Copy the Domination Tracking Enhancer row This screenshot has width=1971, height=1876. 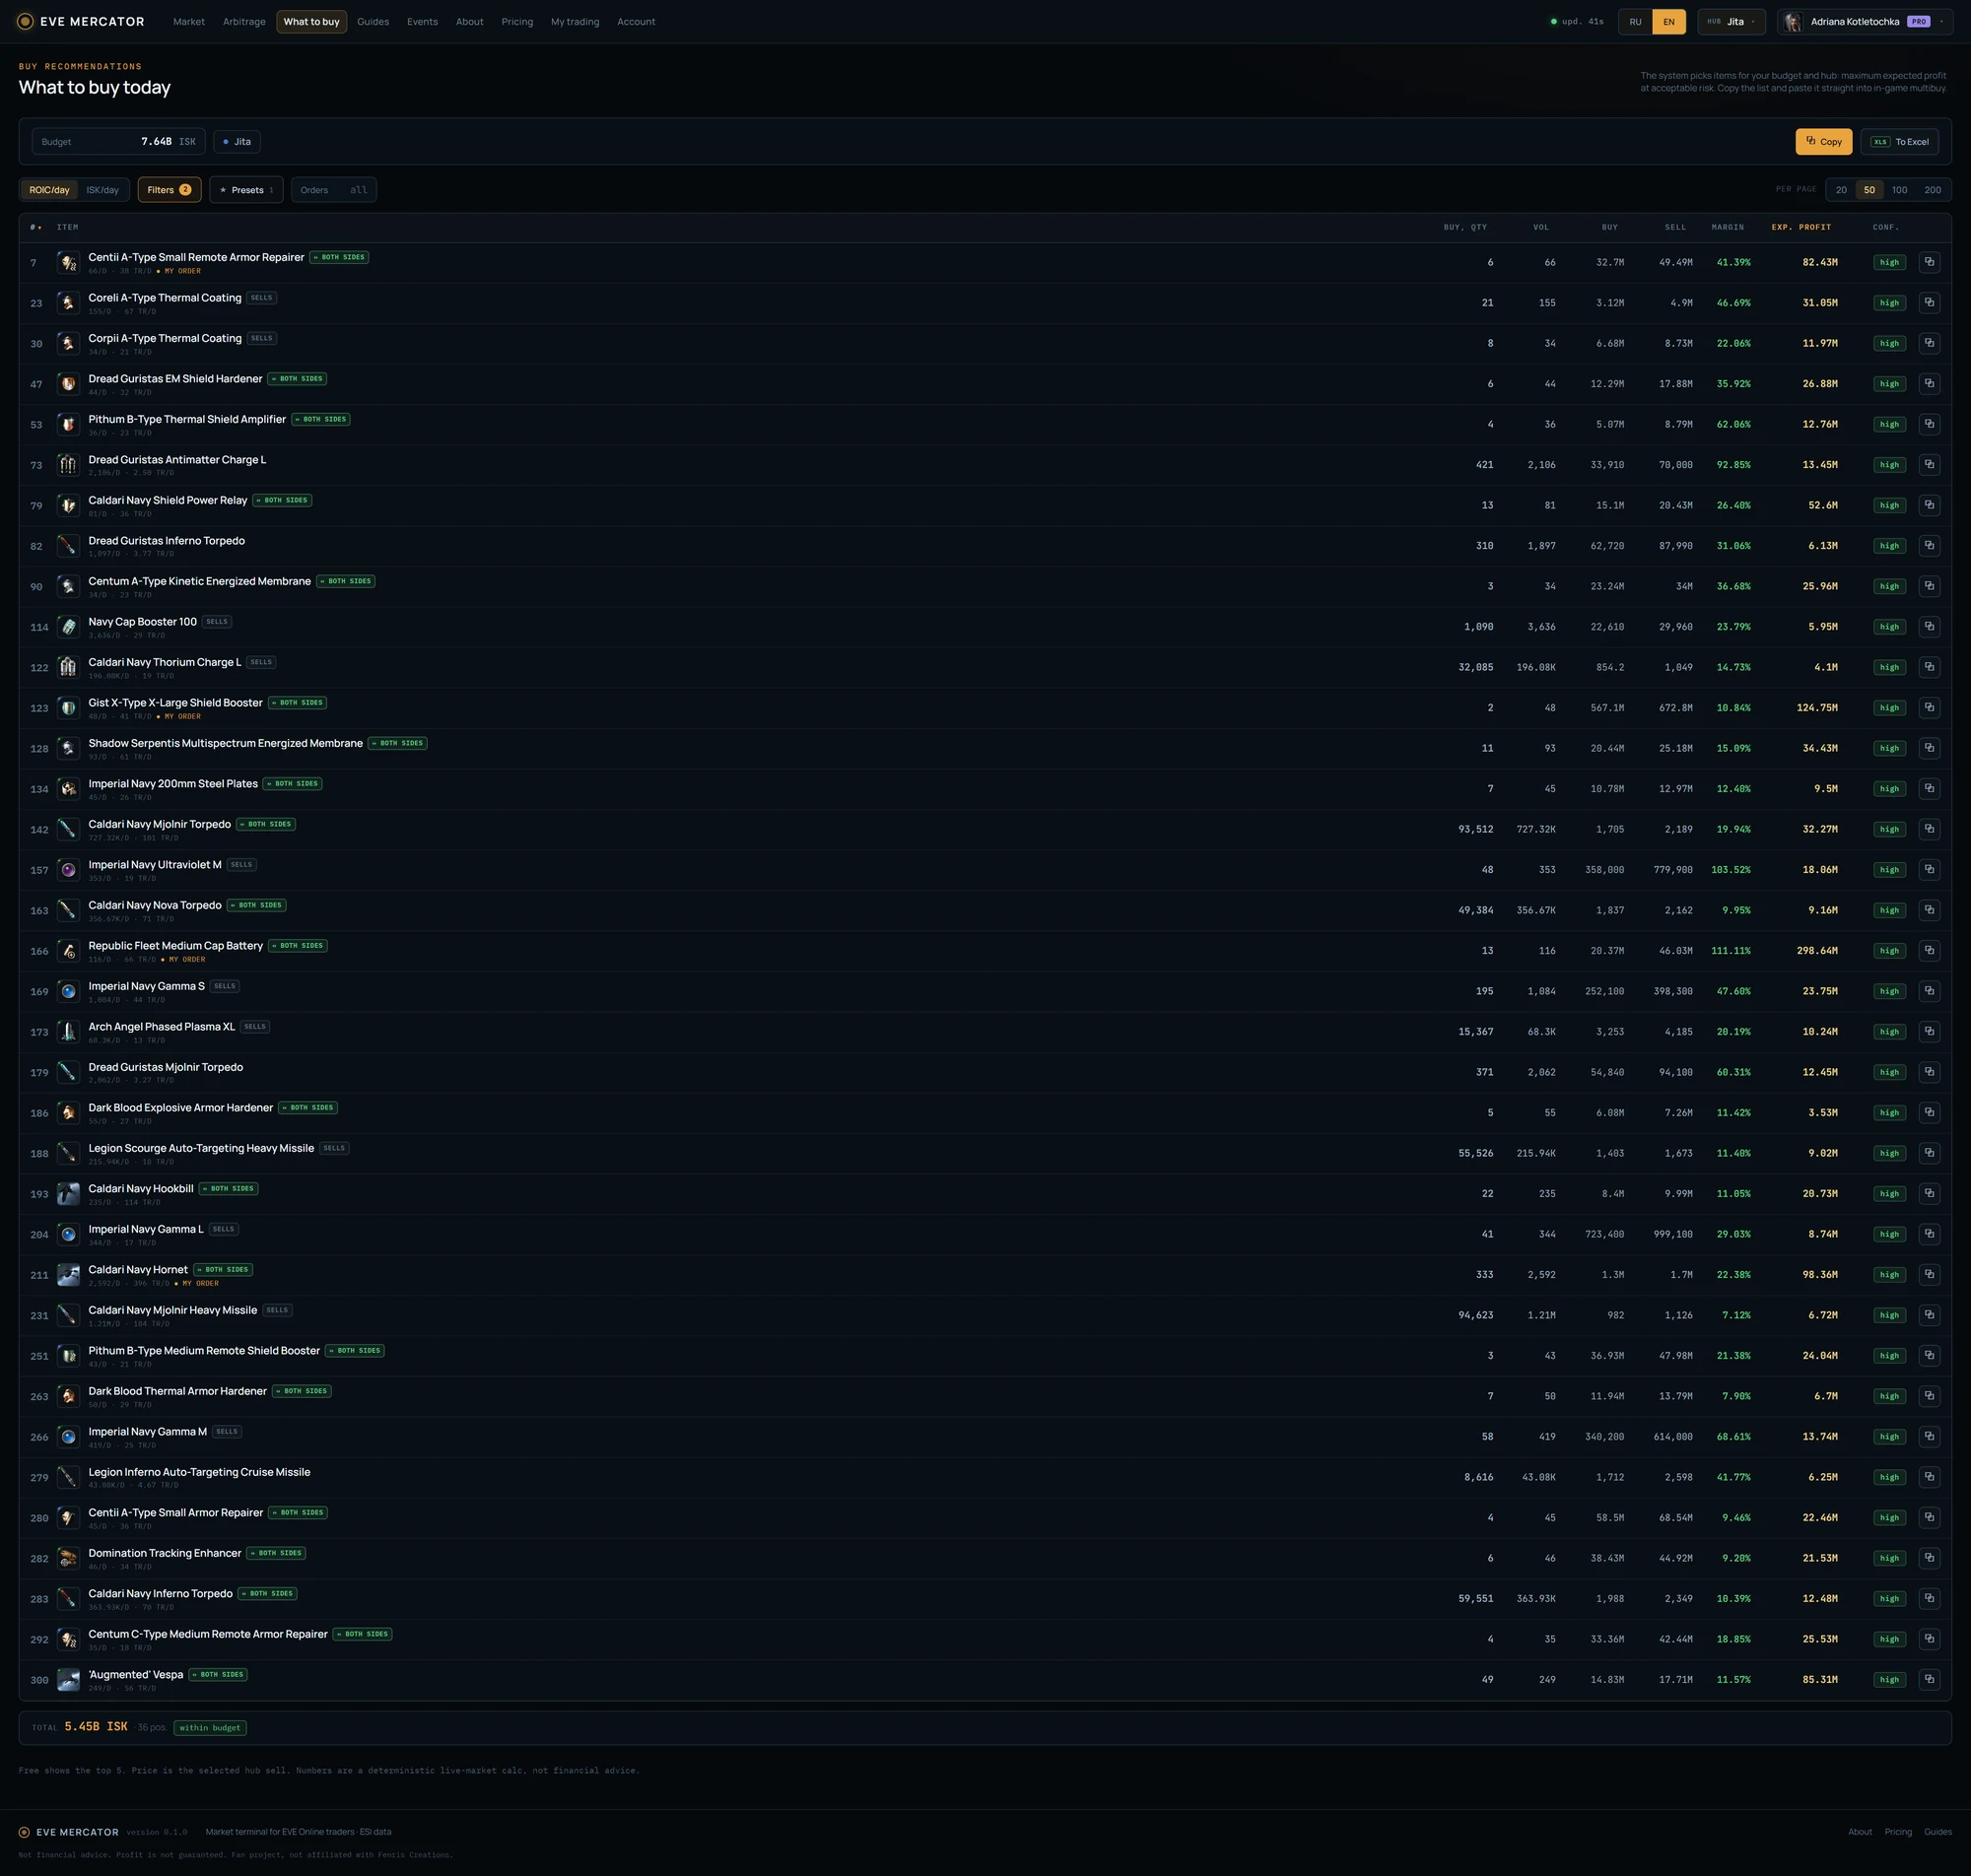tap(1929, 1558)
